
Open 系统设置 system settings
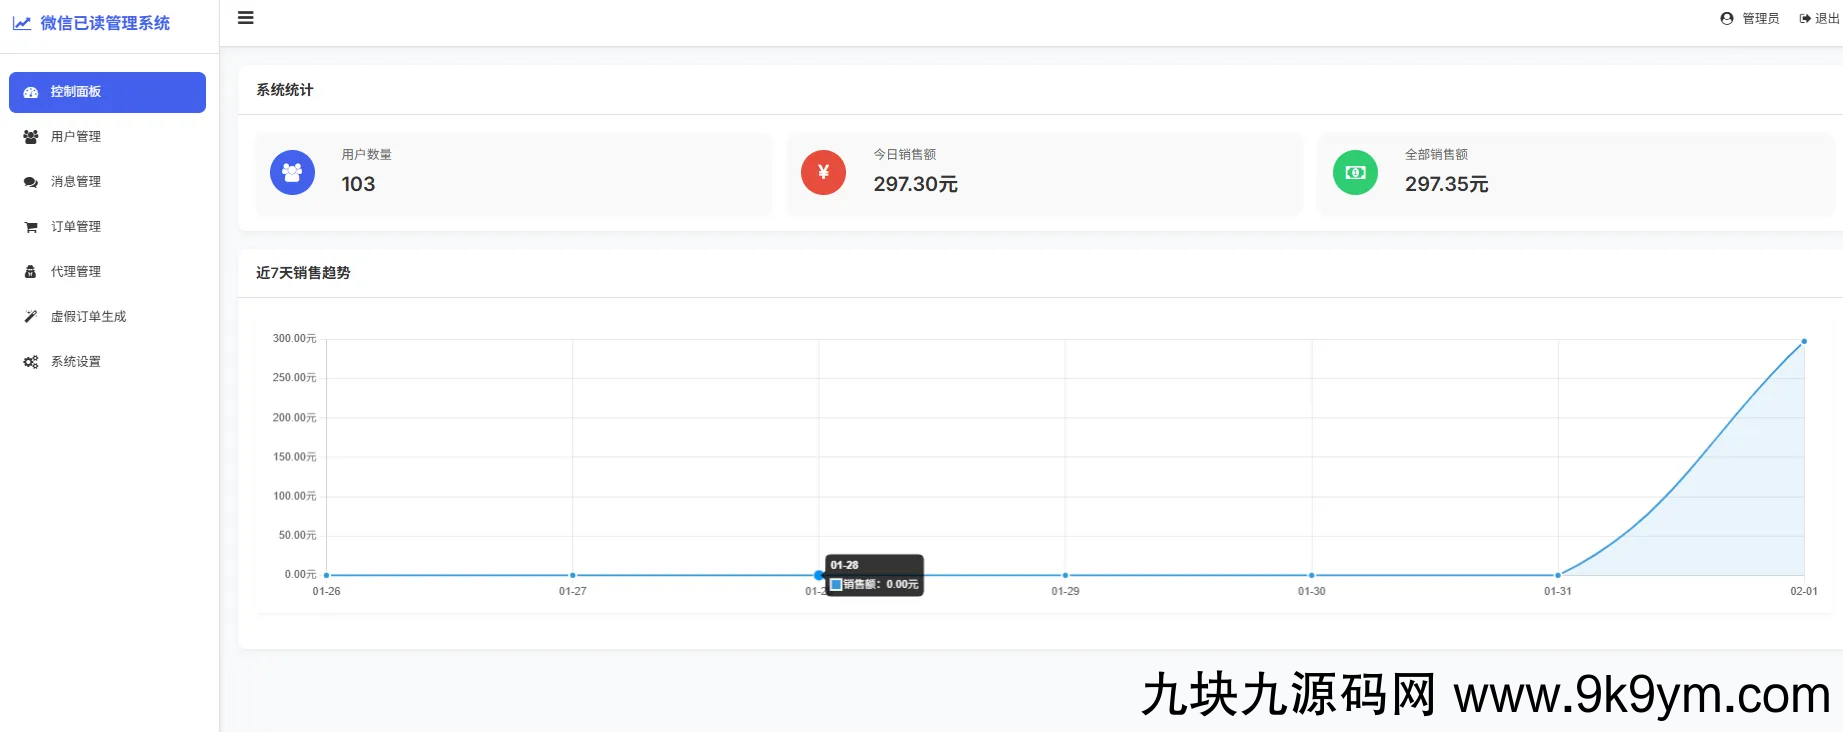[76, 362]
